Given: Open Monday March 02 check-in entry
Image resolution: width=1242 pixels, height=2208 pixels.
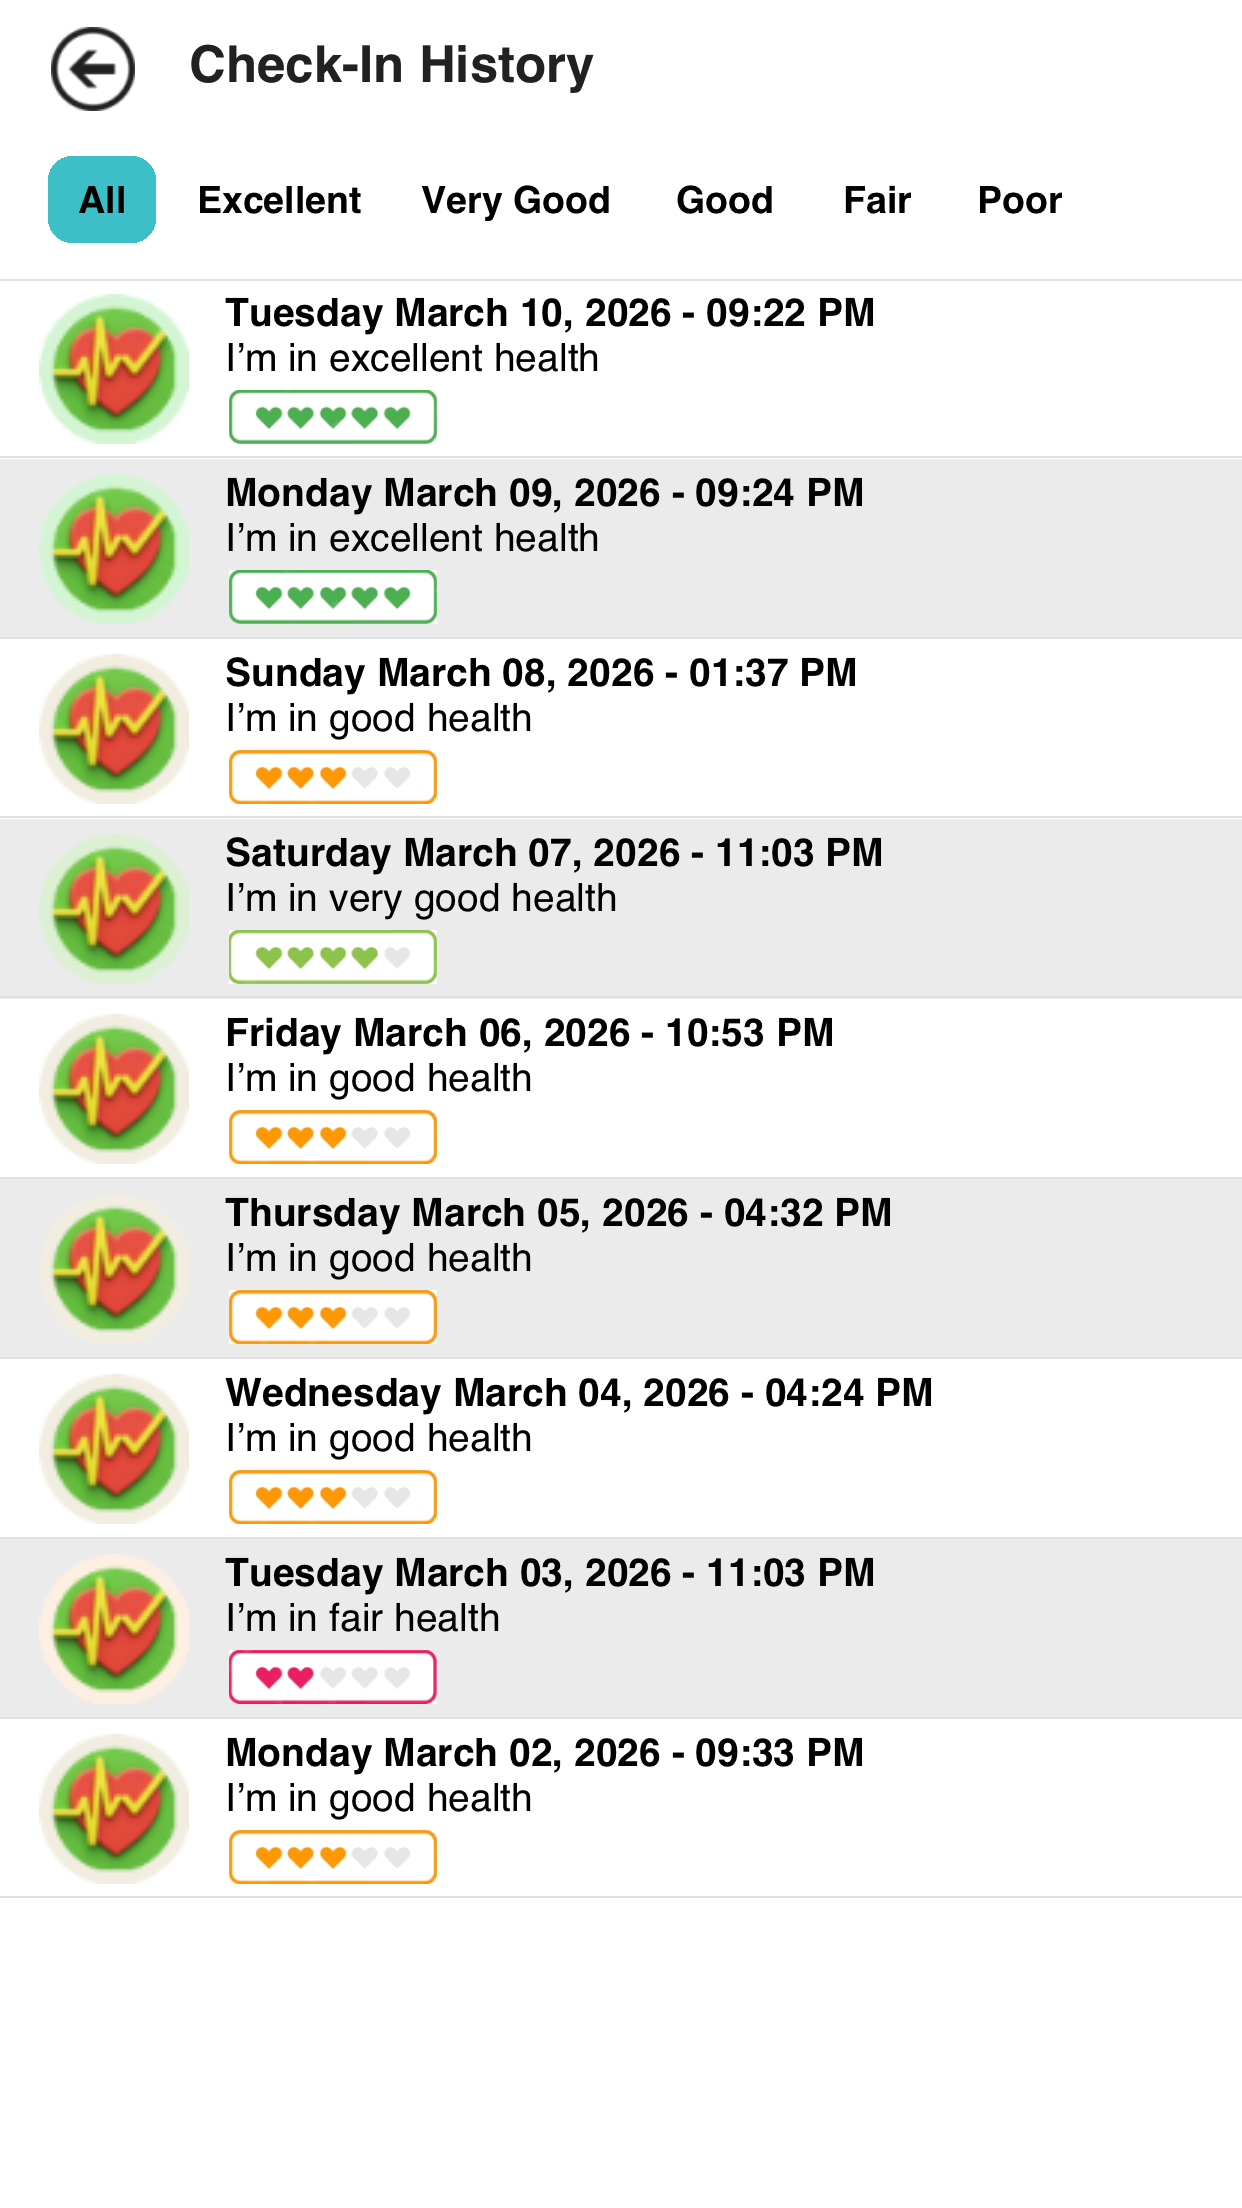Looking at the screenshot, I should [x=545, y=1775].
